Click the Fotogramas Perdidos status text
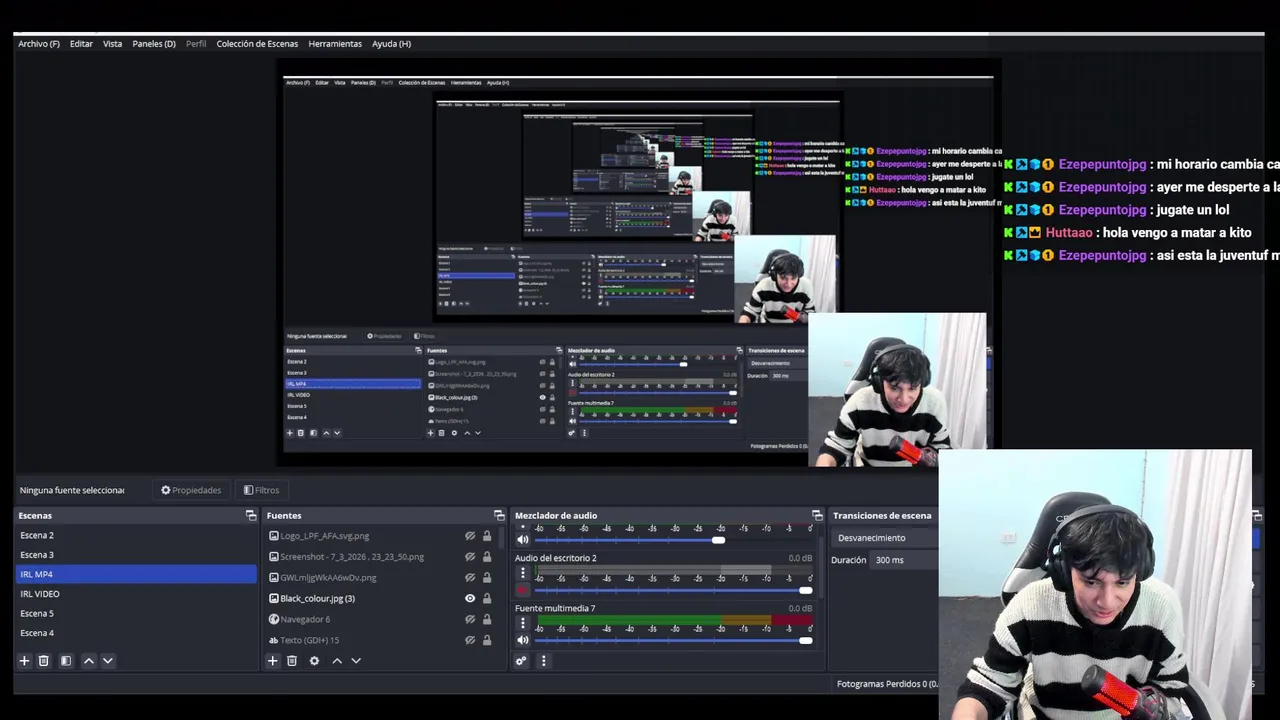This screenshot has height=720, width=1280. coord(887,684)
